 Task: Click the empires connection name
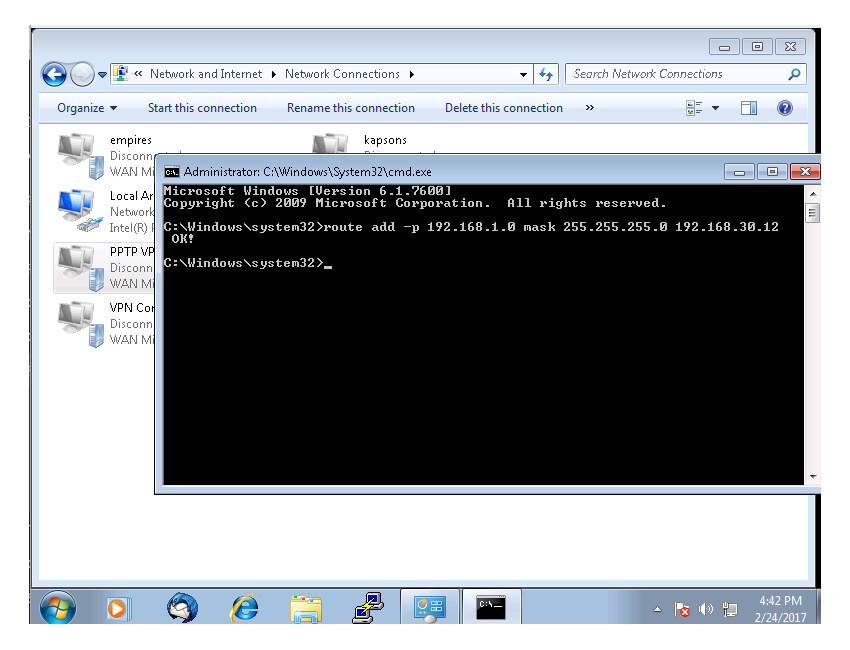pos(131,140)
